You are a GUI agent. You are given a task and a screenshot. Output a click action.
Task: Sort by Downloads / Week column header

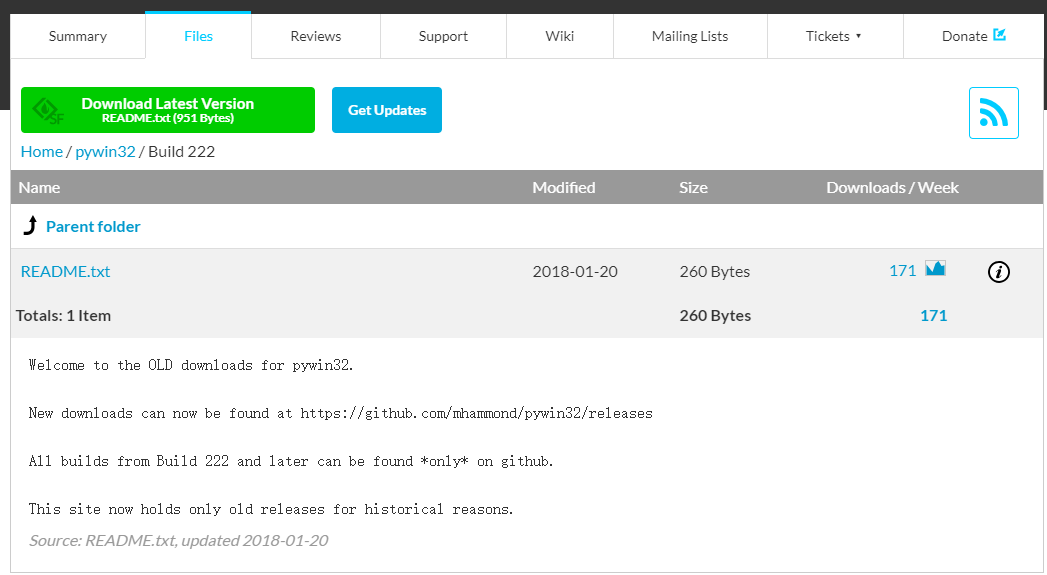point(892,188)
